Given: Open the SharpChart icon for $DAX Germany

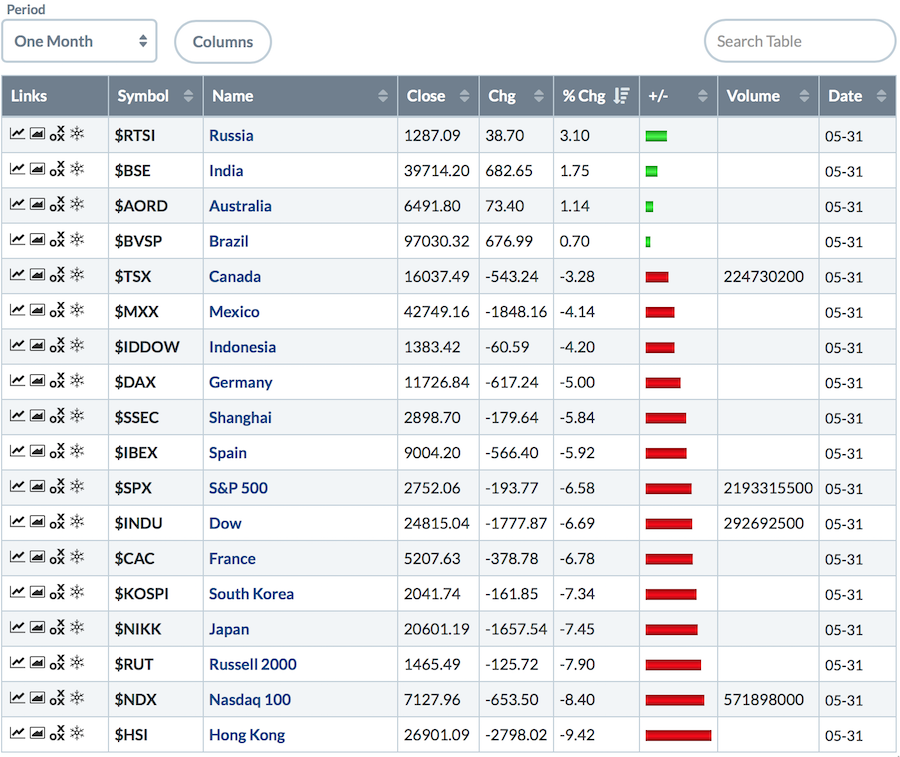Looking at the screenshot, I should coord(17,381).
